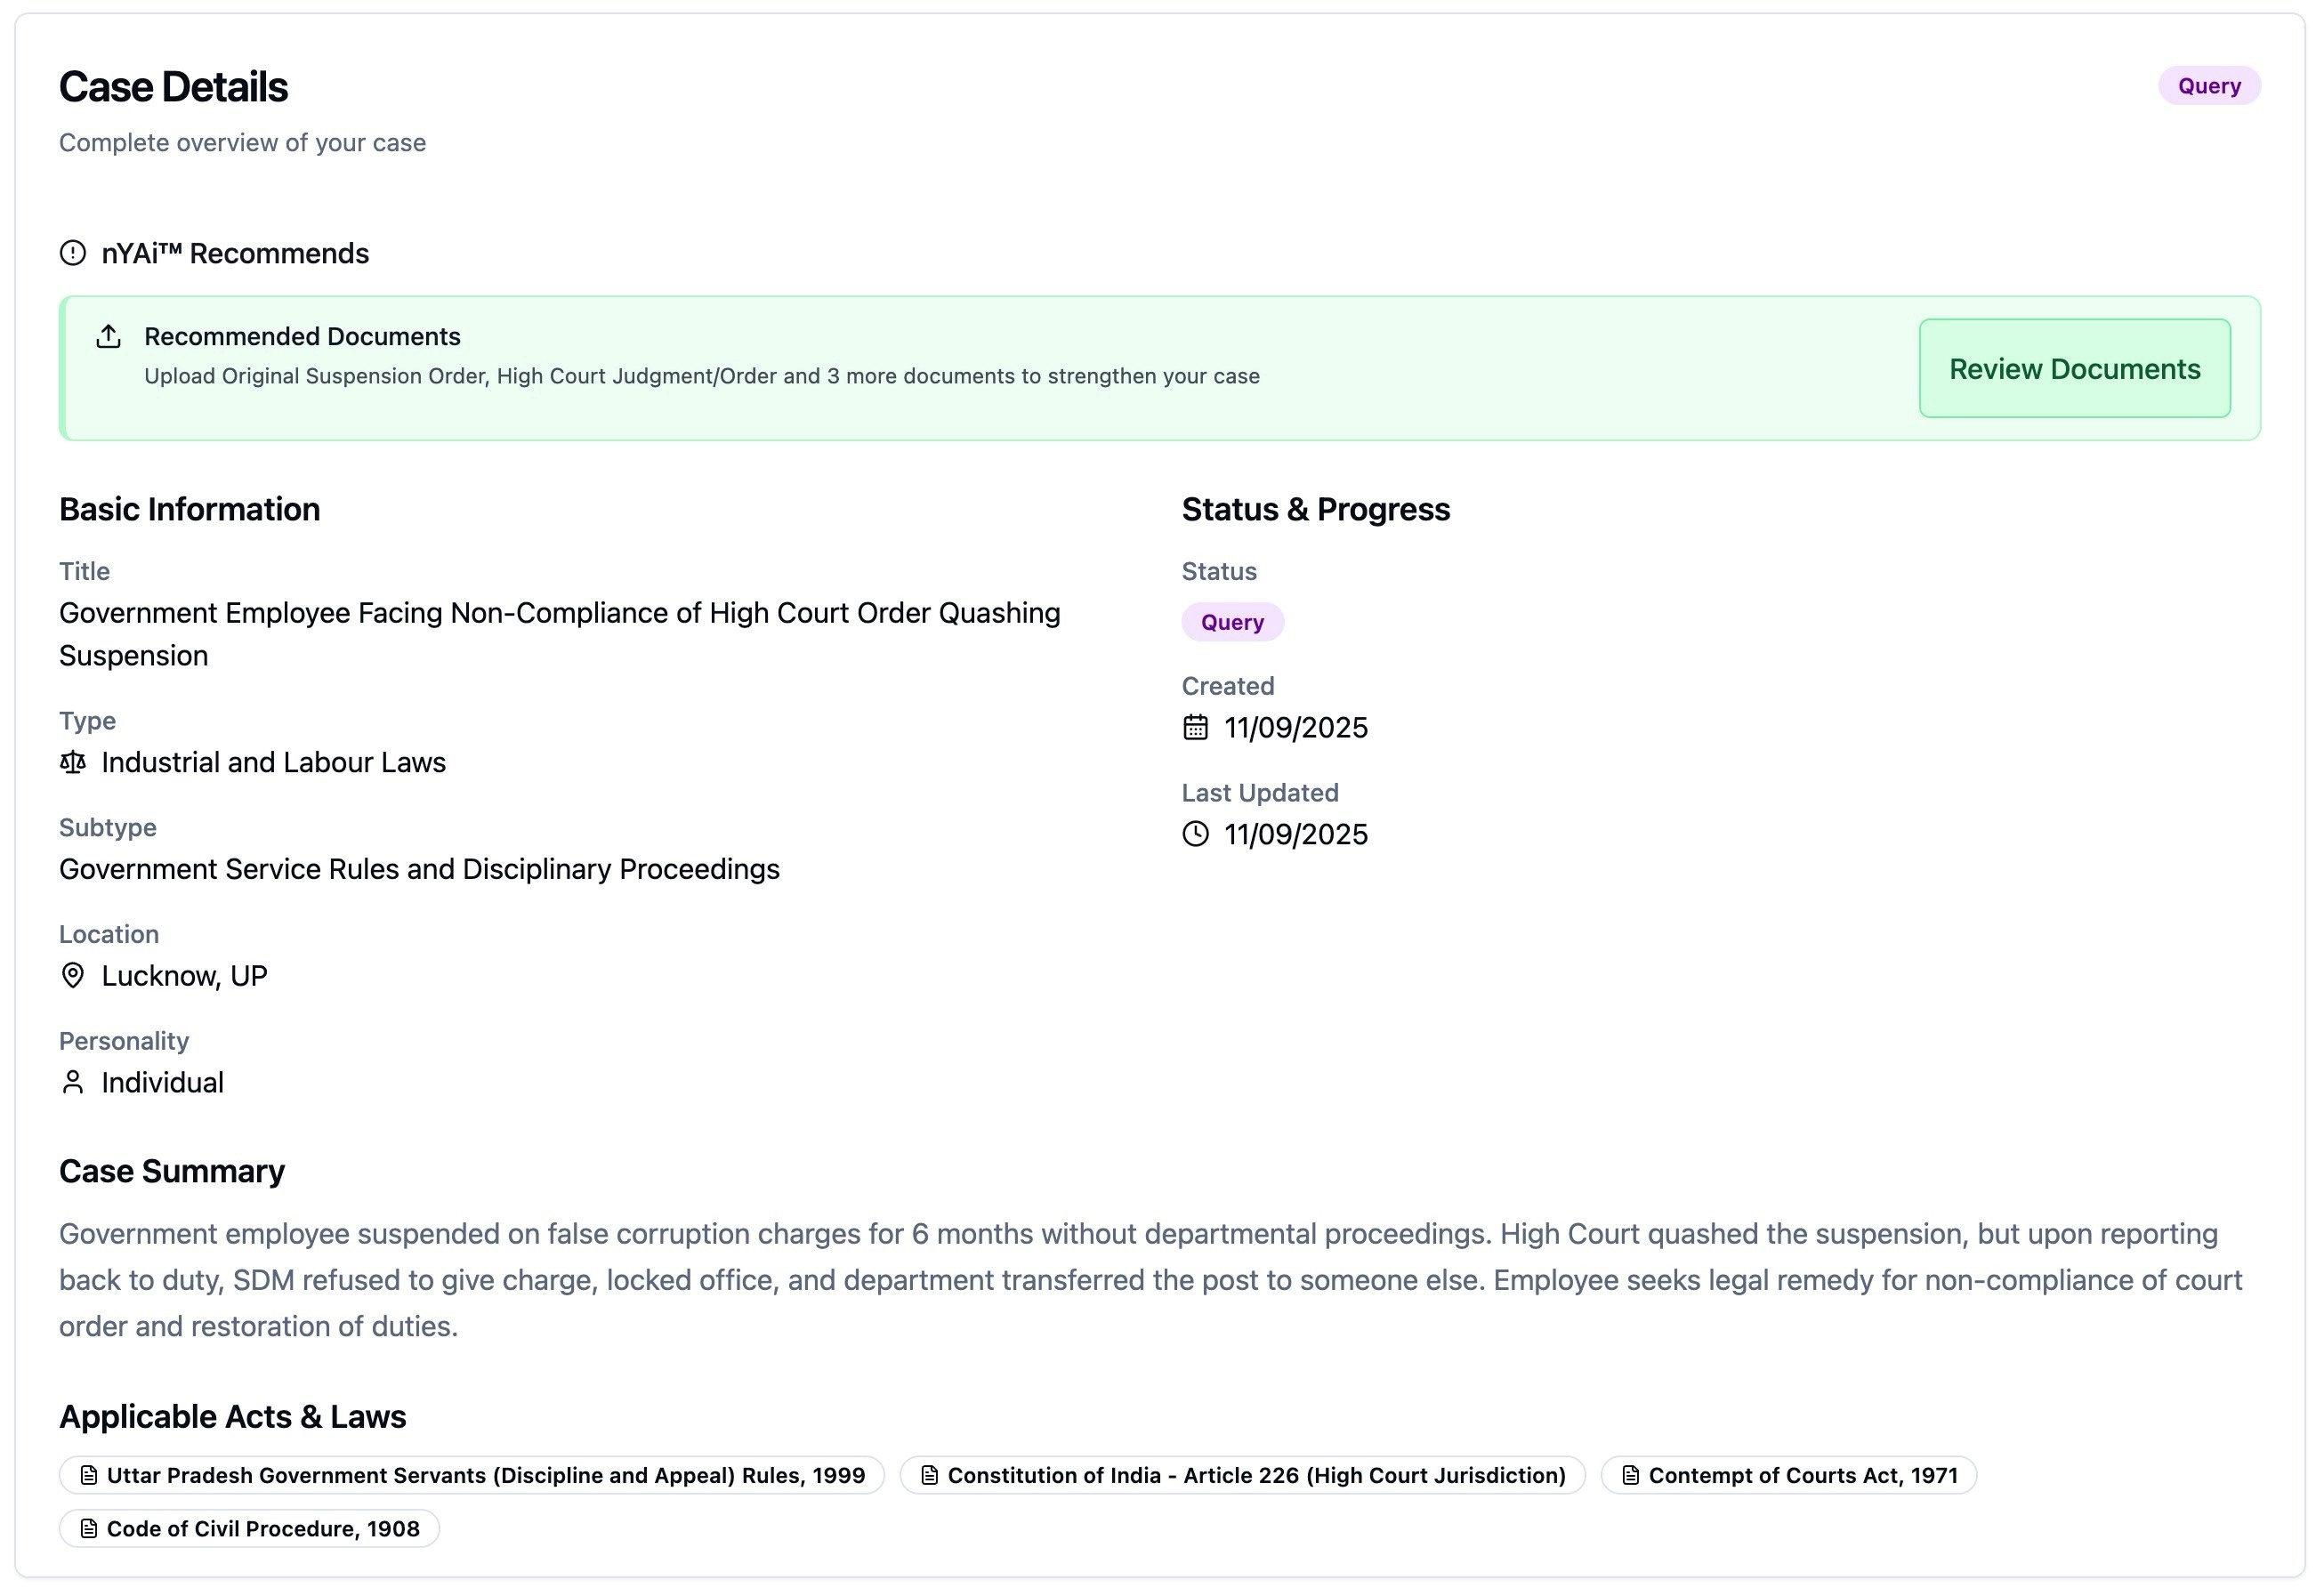Screen dimensions: 2324x1596
Task: Click the calendar icon next to Created date
Action: tap(1195, 728)
